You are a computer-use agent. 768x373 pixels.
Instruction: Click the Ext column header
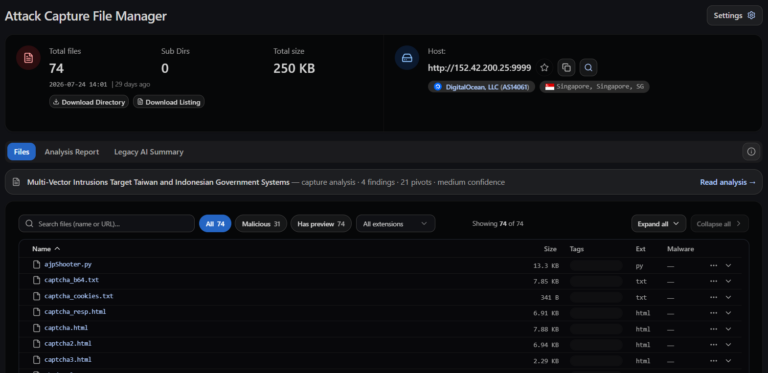click(640, 249)
